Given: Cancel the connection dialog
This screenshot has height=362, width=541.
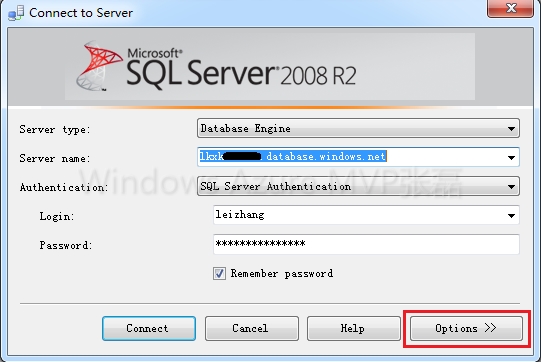Looking at the screenshot, I should pos(252,328).
